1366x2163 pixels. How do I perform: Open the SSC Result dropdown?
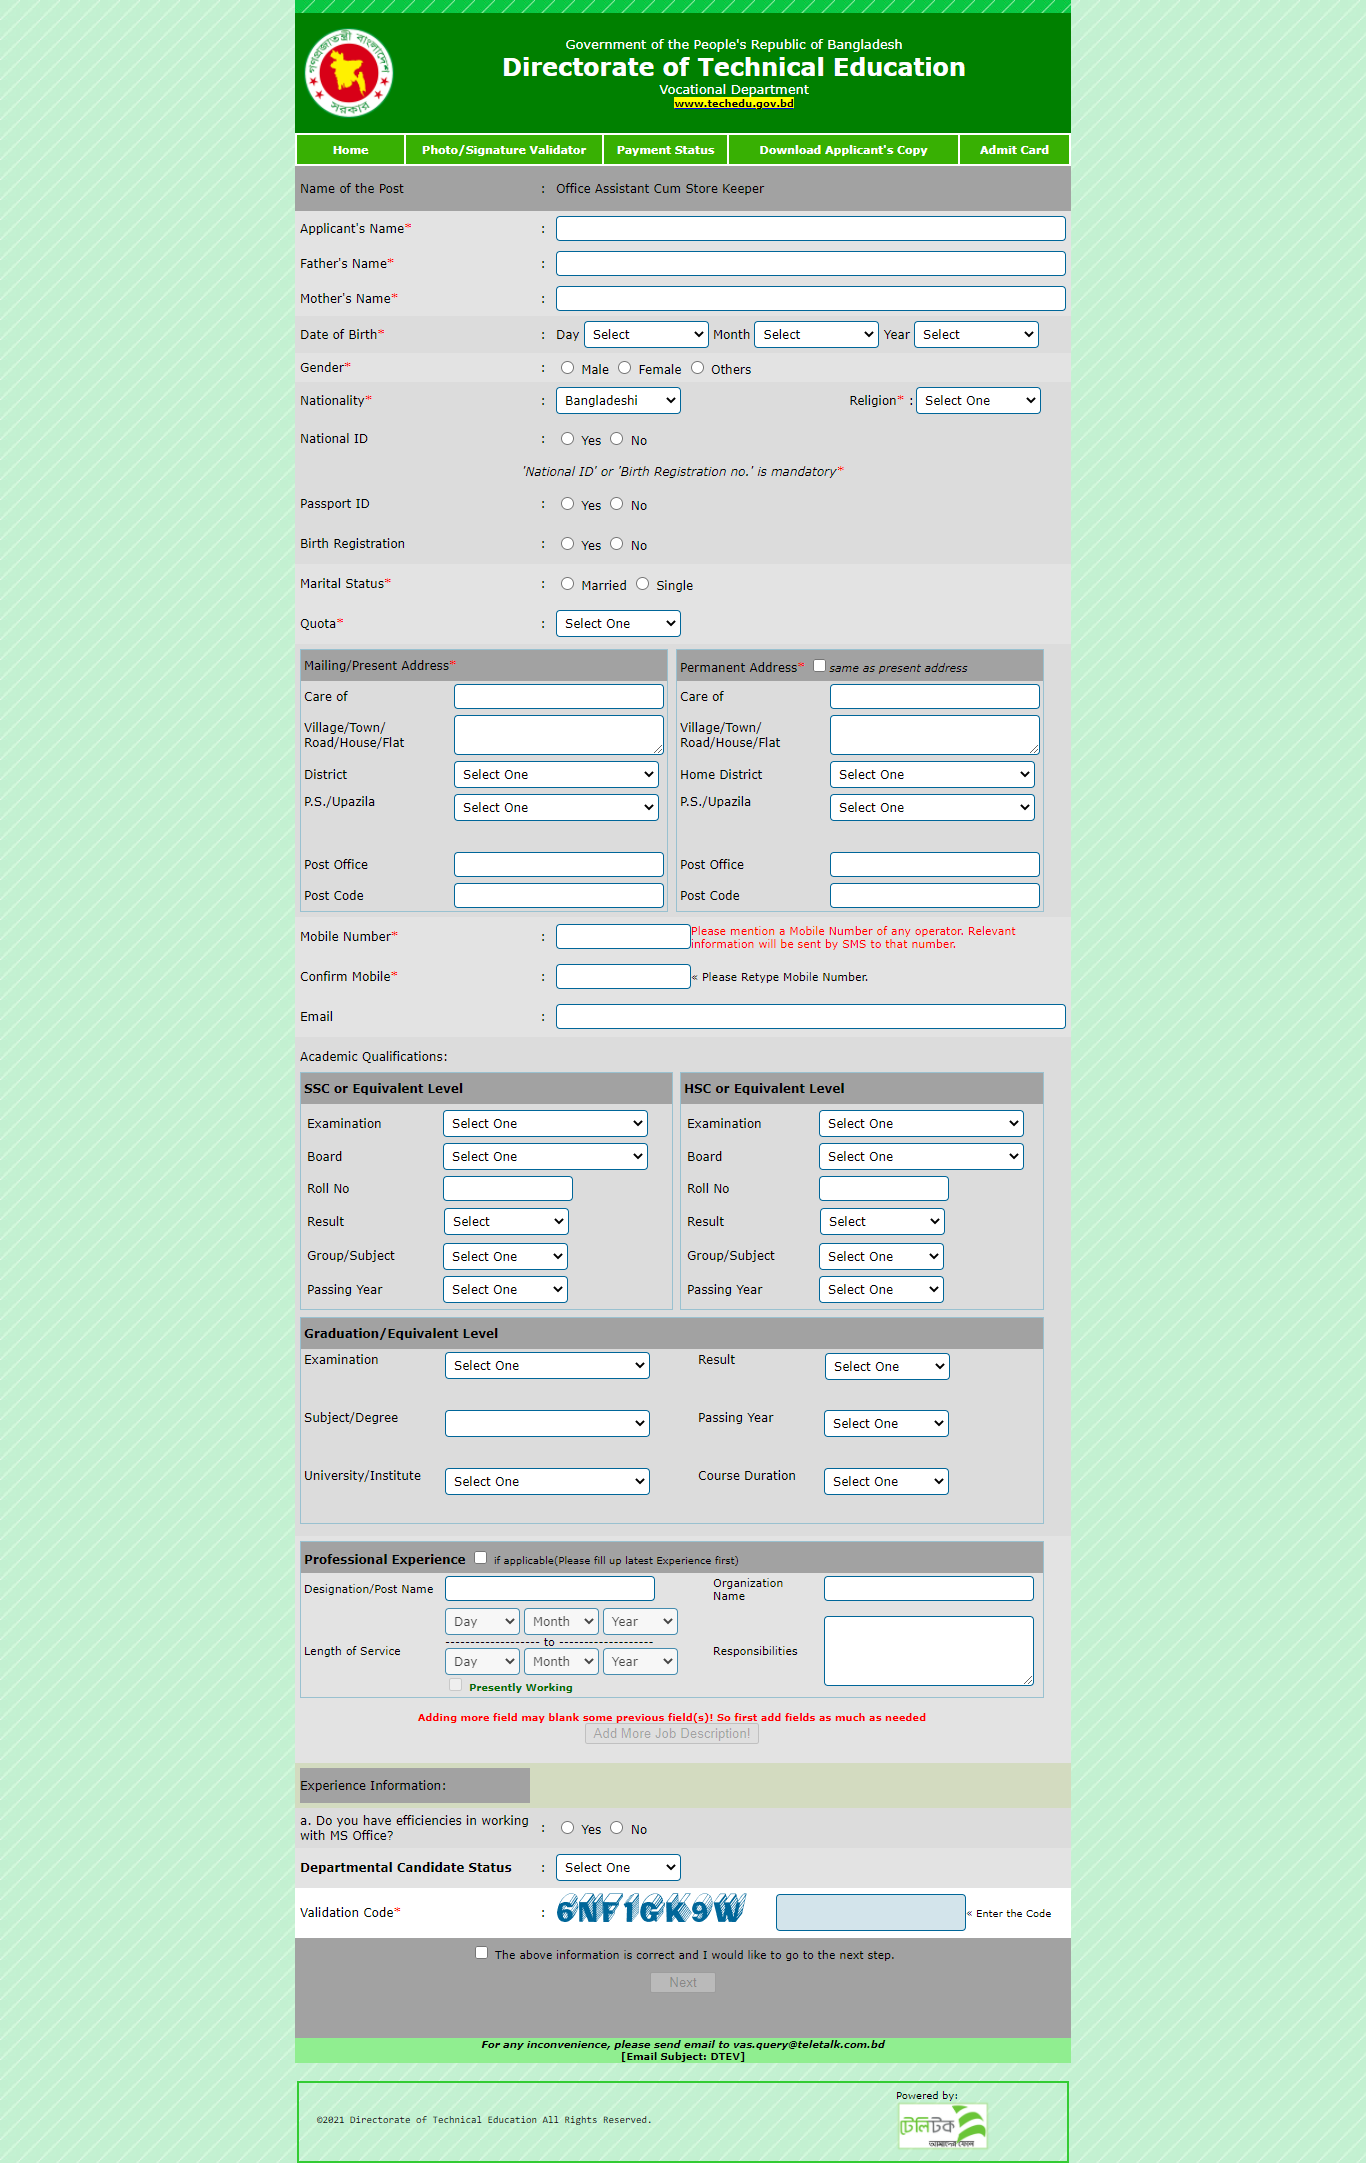tap(506, 1222)
